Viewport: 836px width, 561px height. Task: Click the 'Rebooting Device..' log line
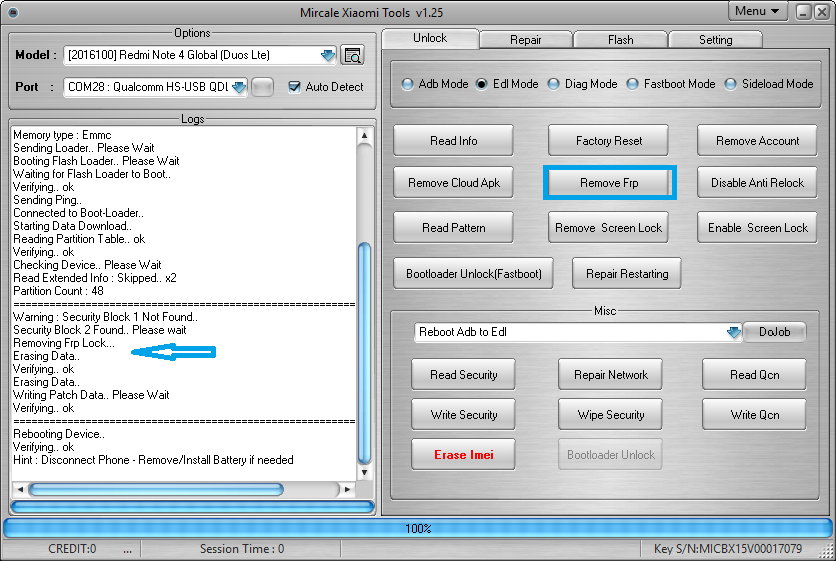point(59,434)
